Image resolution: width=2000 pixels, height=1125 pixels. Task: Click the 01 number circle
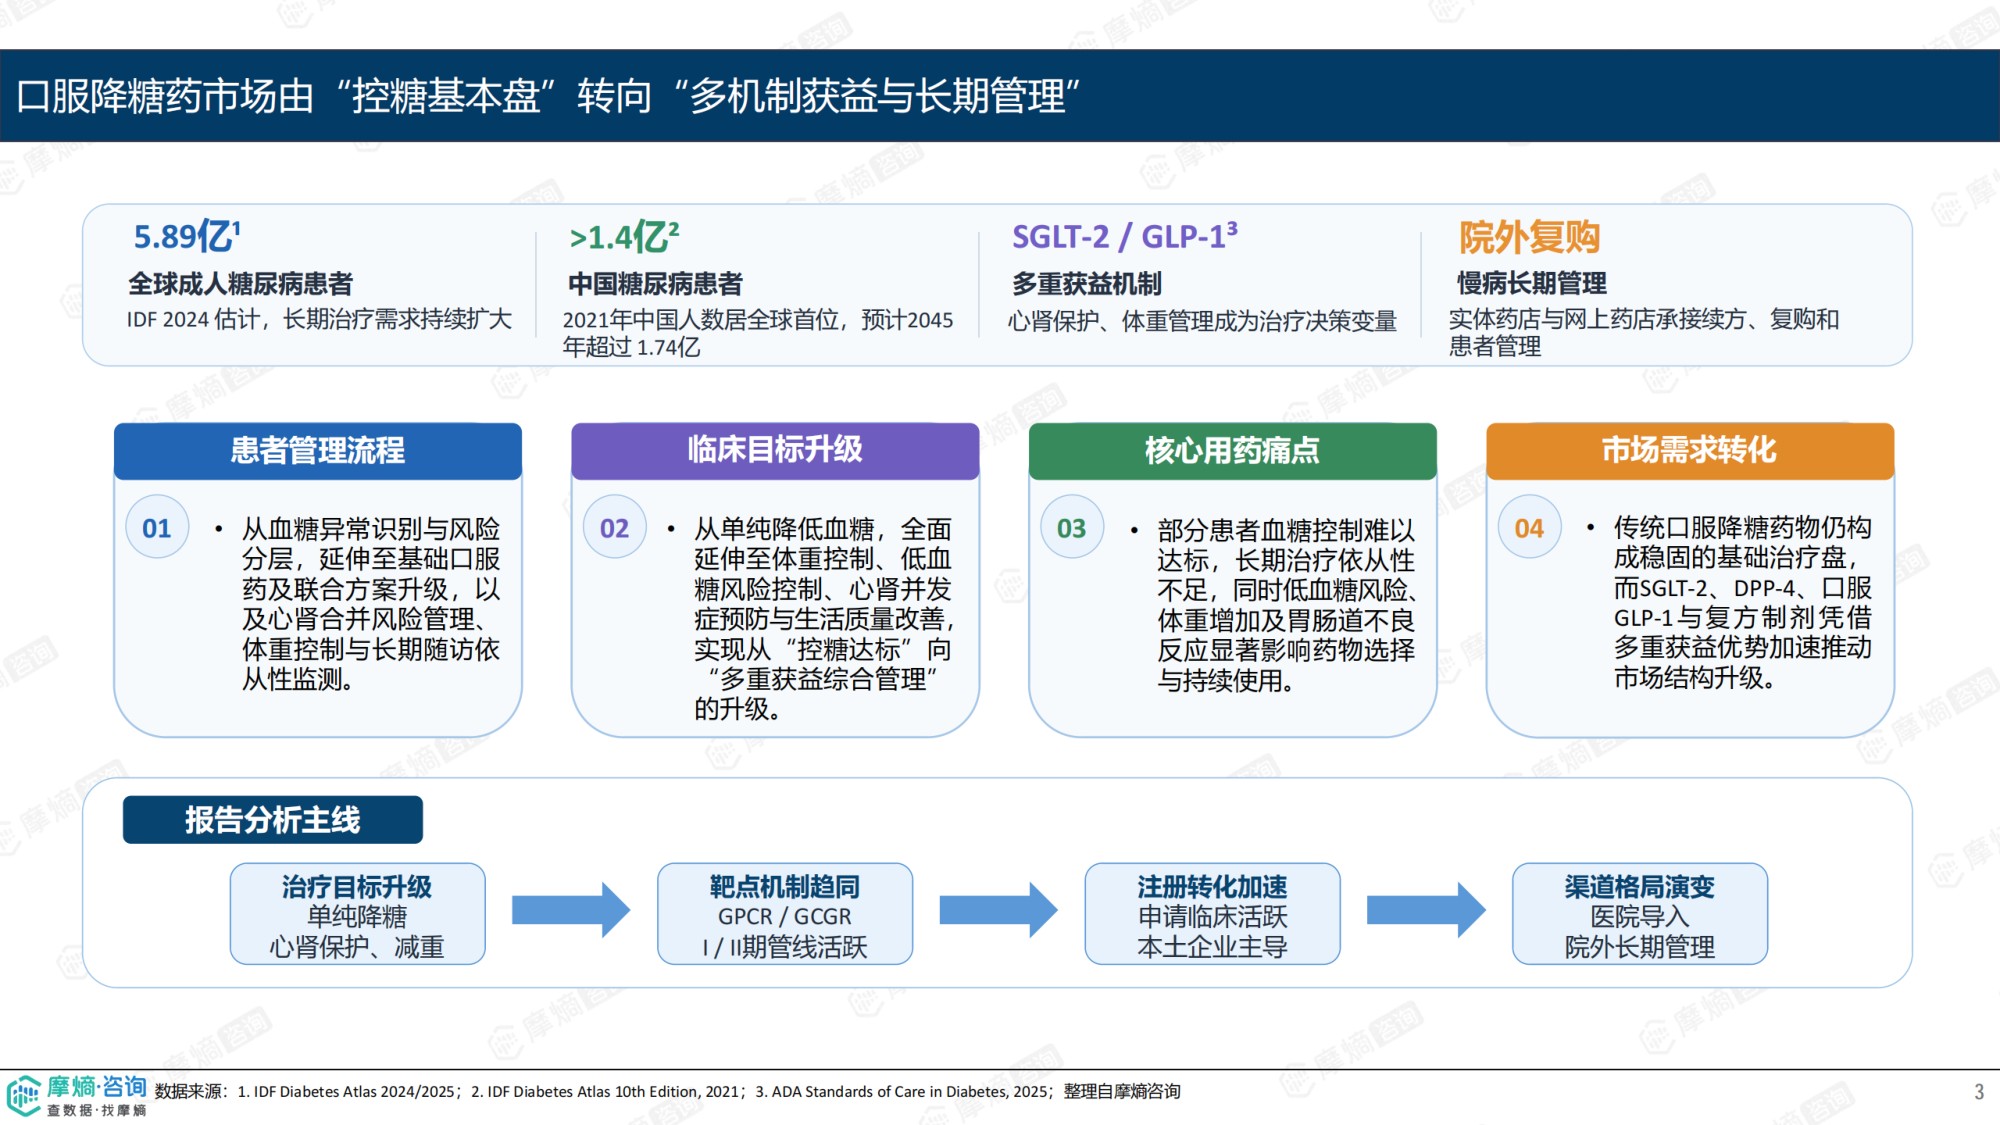pos(157,527)
